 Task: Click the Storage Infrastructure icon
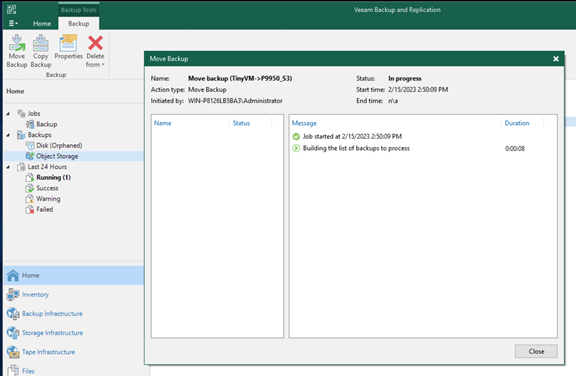tap(13, 333)
